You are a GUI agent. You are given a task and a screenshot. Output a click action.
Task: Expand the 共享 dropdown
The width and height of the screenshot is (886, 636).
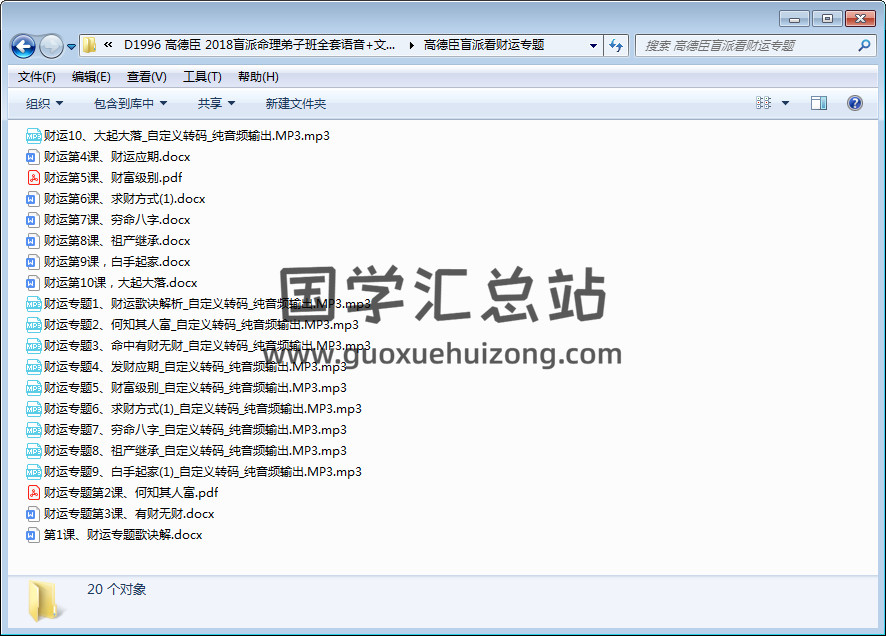pyautogui.click(x=216, y=103)
